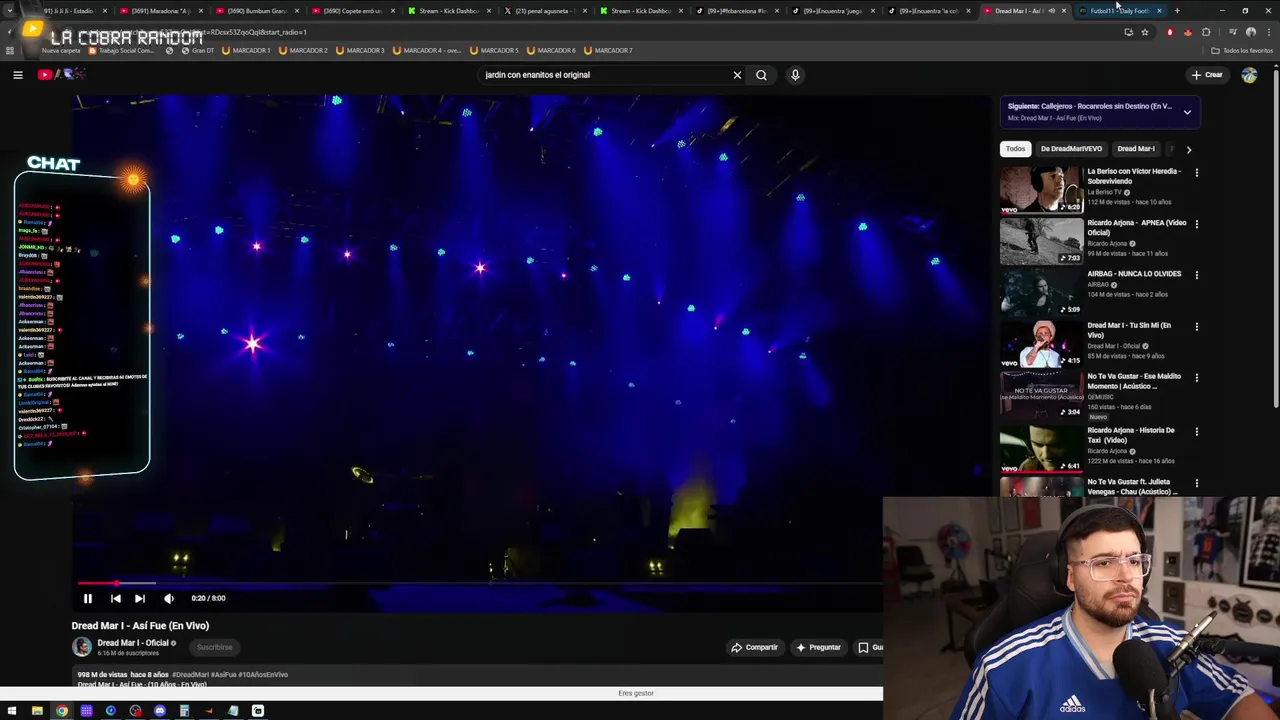
Task: Expand the Siguiente mix playlist chevron
Action: coord(1187,112)
